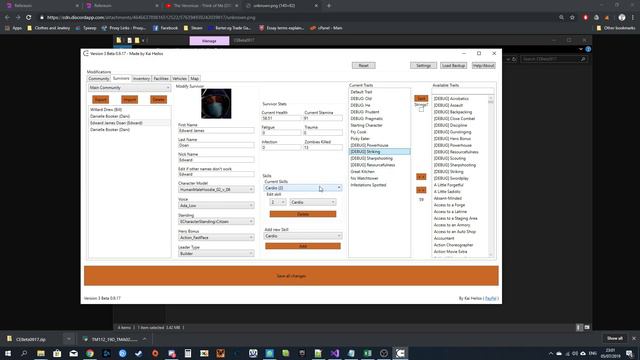
Task: Open File Explorer from the taskbar
Action: coord(41,353)
